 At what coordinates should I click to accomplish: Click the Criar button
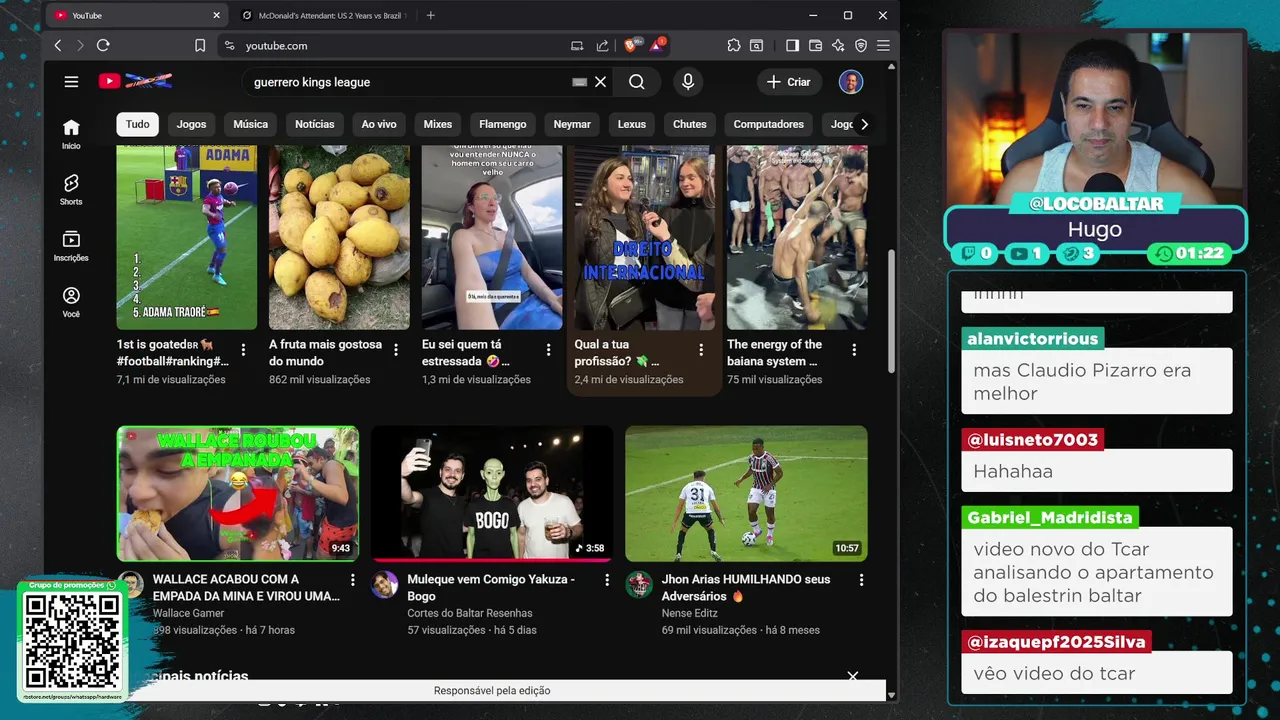coord(789,82)
